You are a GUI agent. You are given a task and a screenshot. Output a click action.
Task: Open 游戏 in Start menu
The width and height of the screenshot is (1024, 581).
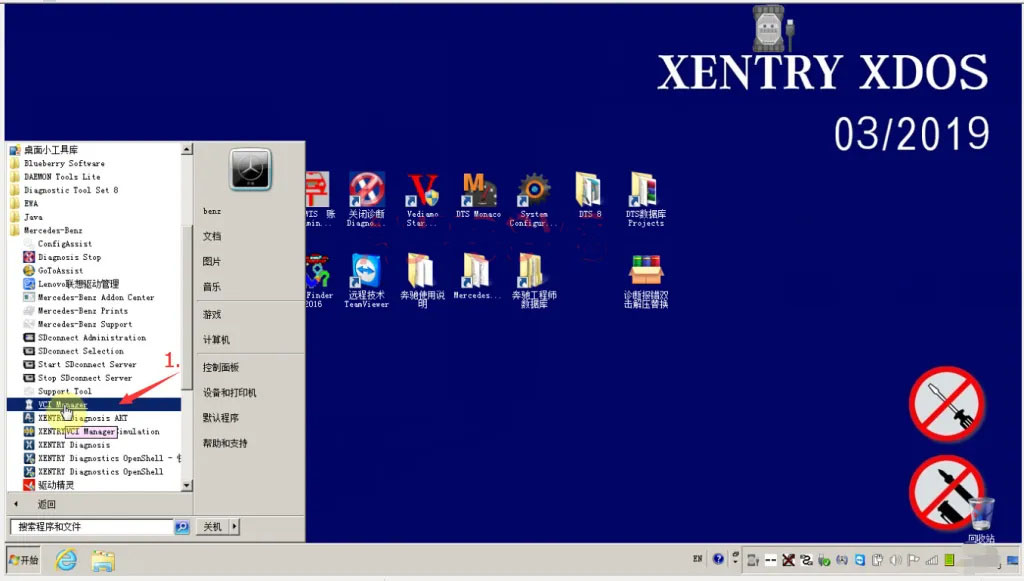212,315
